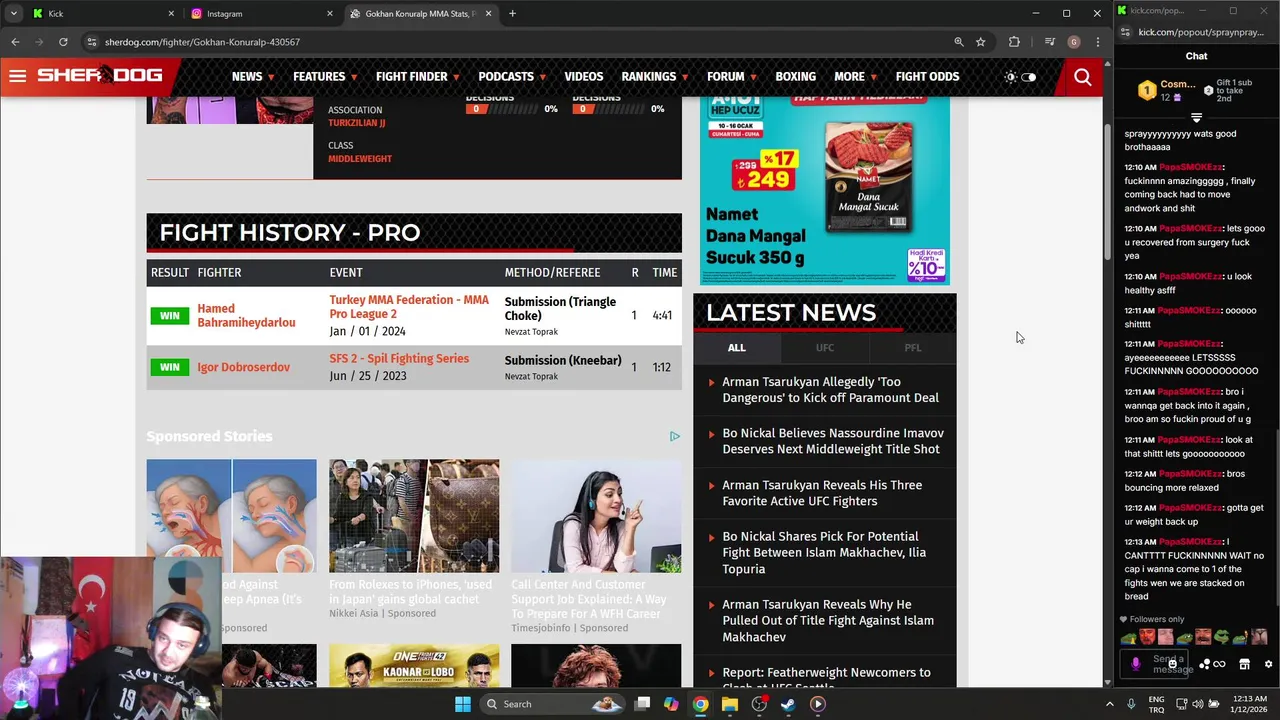The width and height of the screenshot is (1280, 720).
Task: Open a new Chrome tab
Action: [x=512, y=14]
